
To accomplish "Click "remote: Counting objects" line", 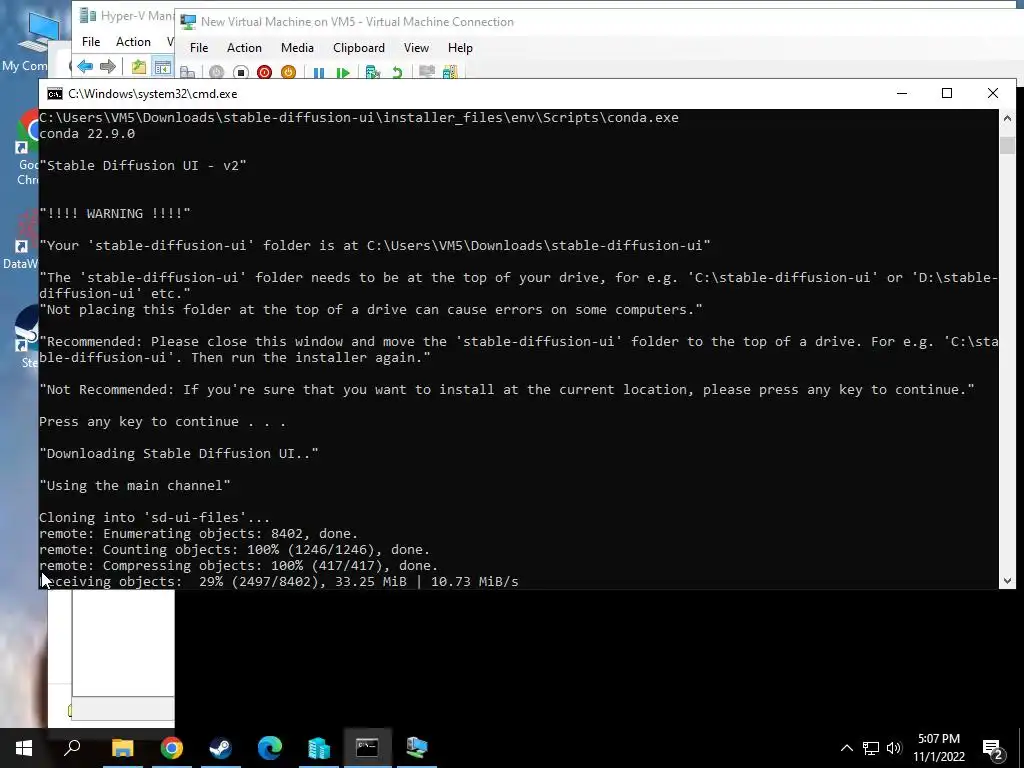I will [234, 549].
